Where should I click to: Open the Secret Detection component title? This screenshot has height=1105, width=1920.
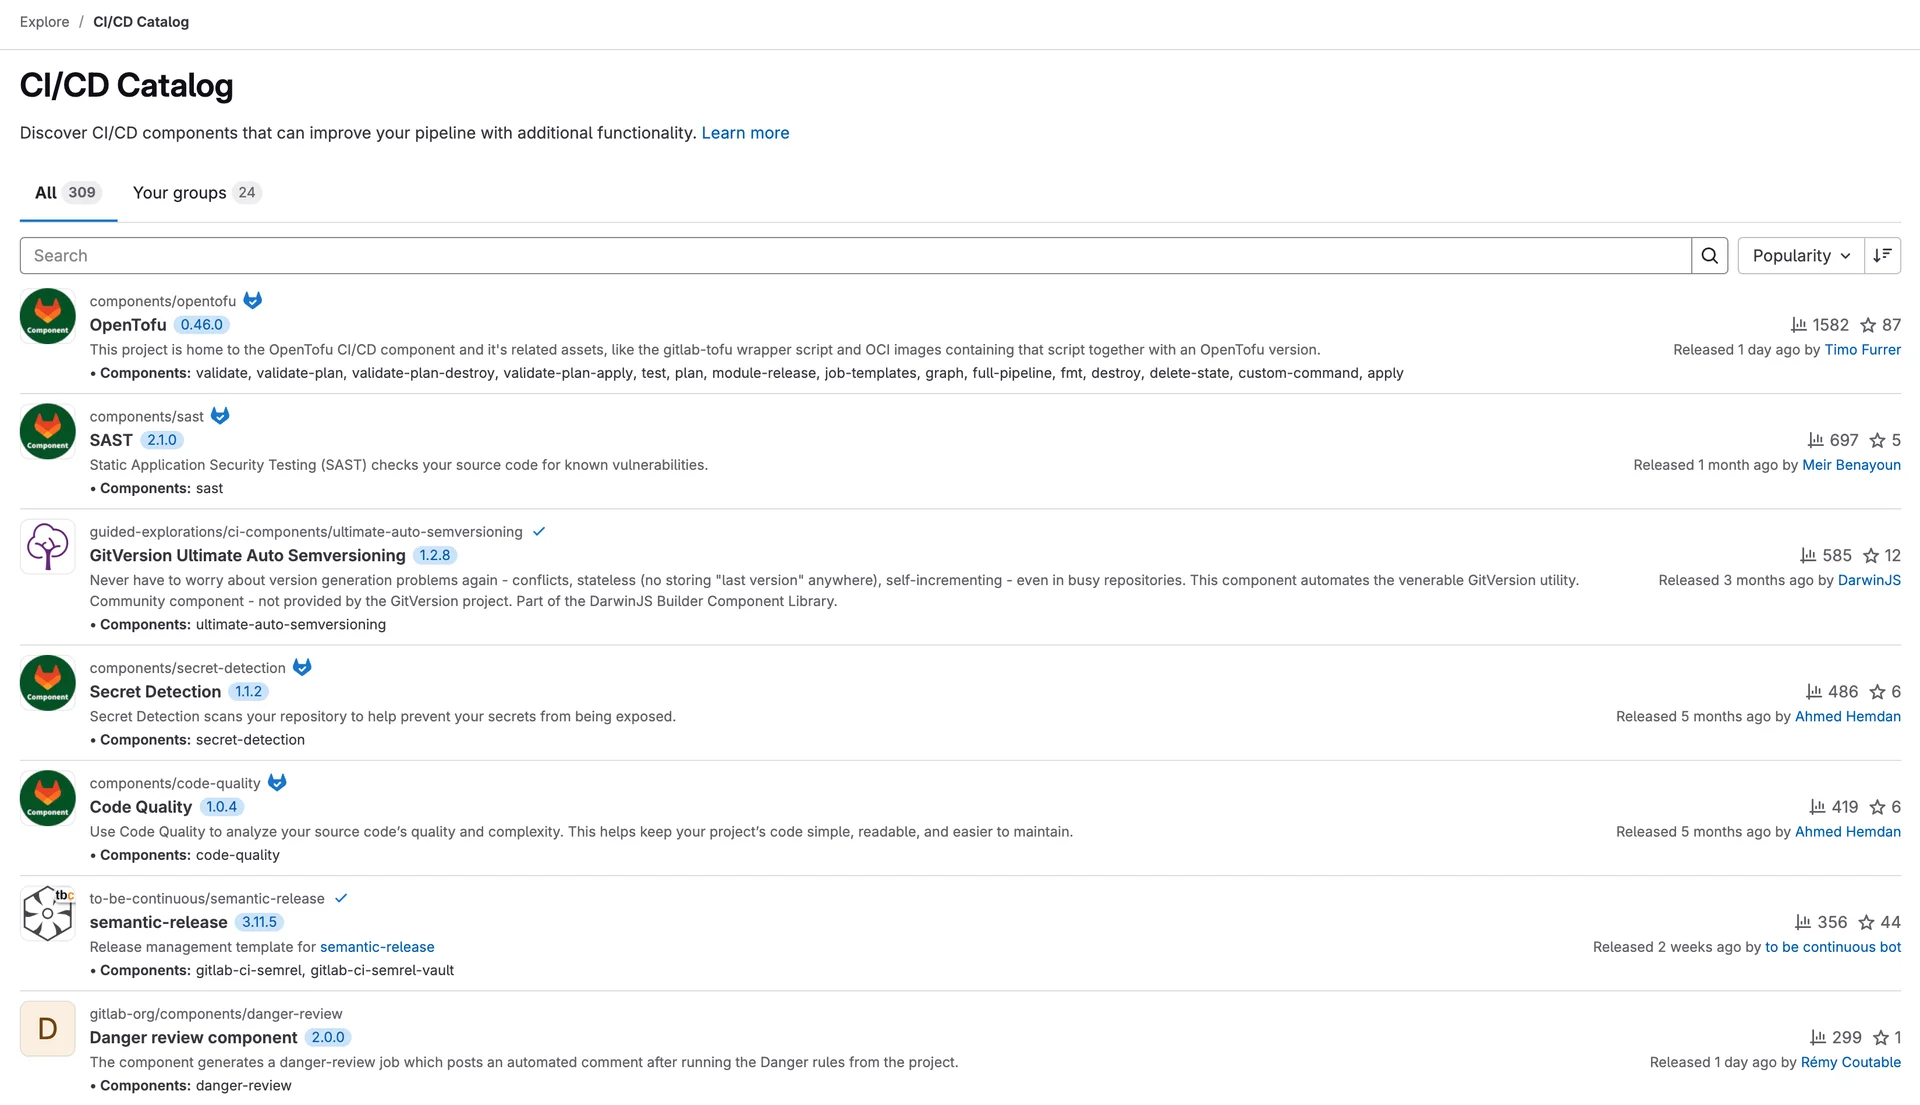tap(155, 692)
